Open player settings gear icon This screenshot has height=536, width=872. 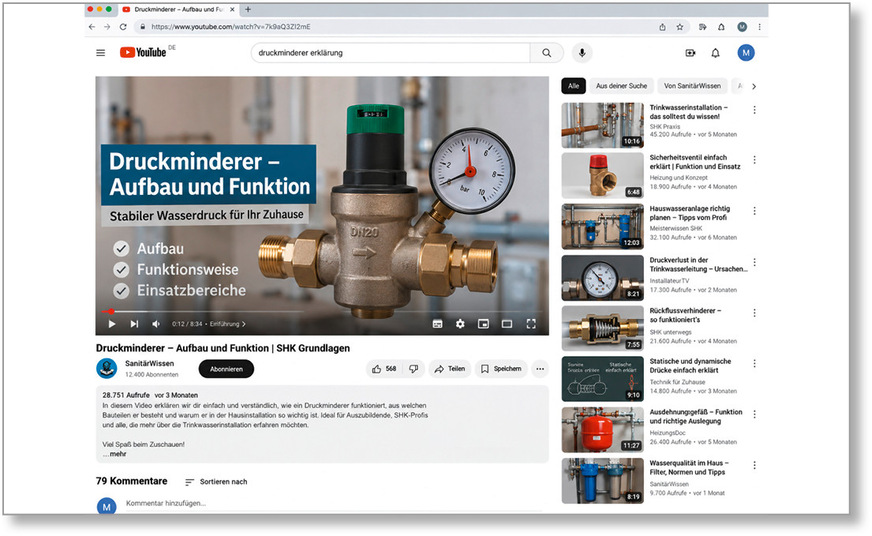pos(460,324)
